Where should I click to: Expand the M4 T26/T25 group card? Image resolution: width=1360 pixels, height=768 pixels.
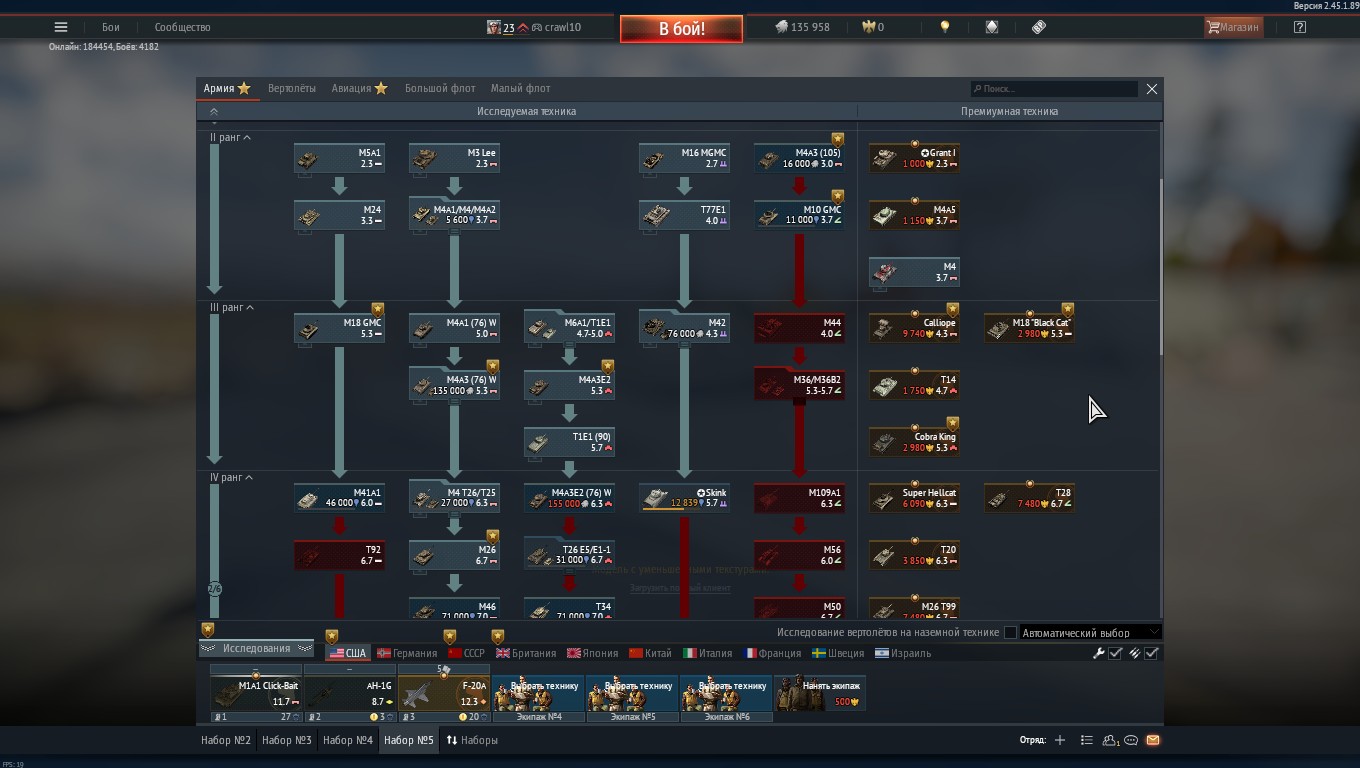[454, 497]
